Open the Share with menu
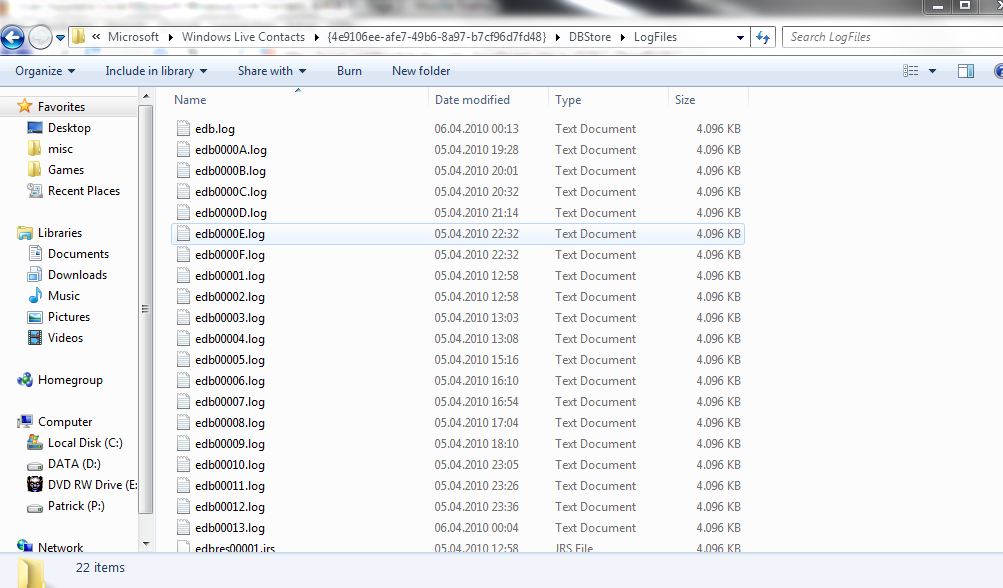Screen dimensions: 1003x588 pyautogui.click(x=272, y=71)
